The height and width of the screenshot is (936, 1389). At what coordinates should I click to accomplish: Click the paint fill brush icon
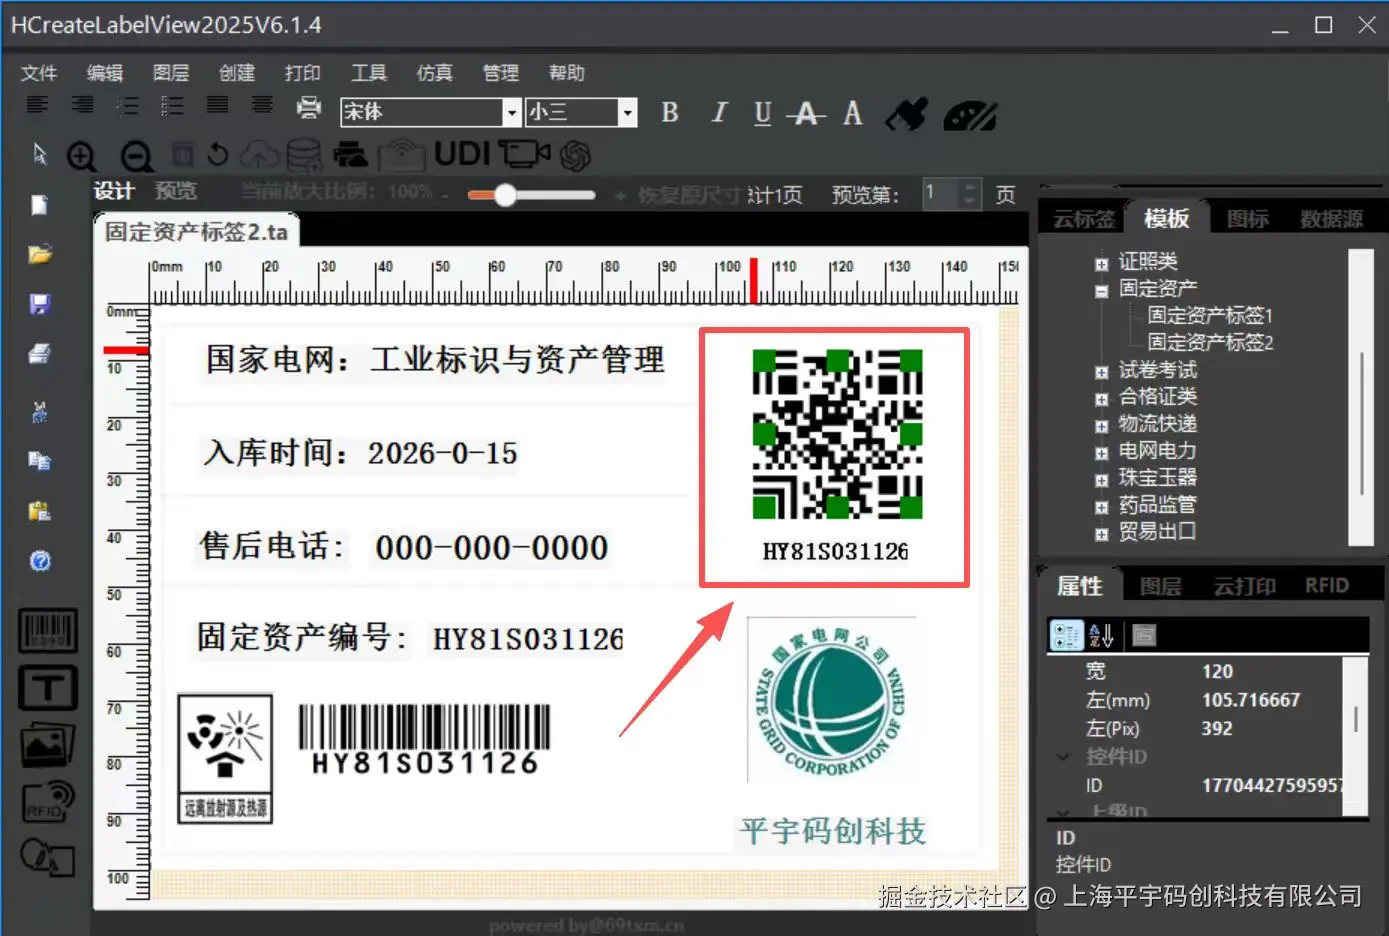pyautogui.click(x=907, y=114)
